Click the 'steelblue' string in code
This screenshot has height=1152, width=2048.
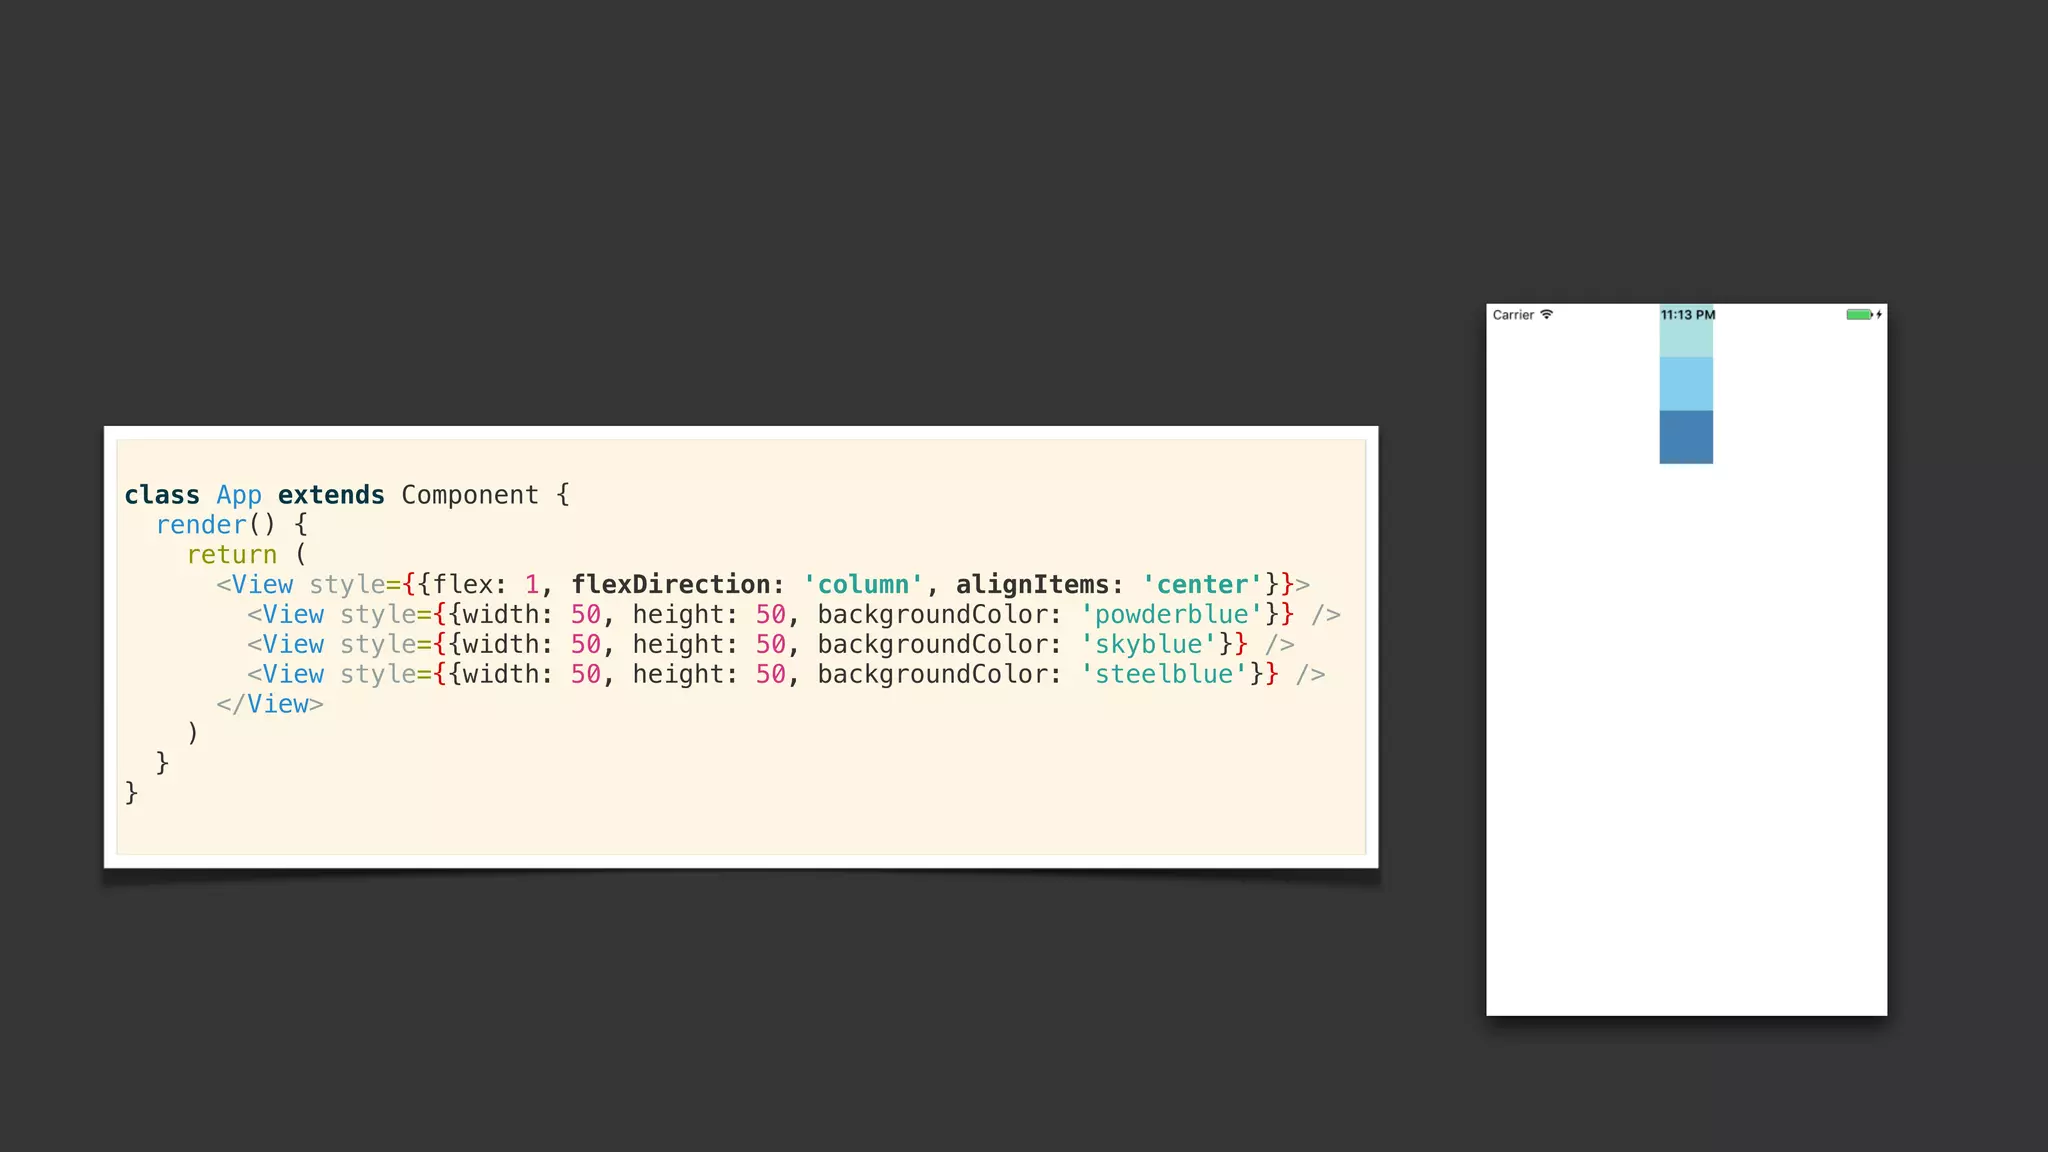tap(1163, 675)
